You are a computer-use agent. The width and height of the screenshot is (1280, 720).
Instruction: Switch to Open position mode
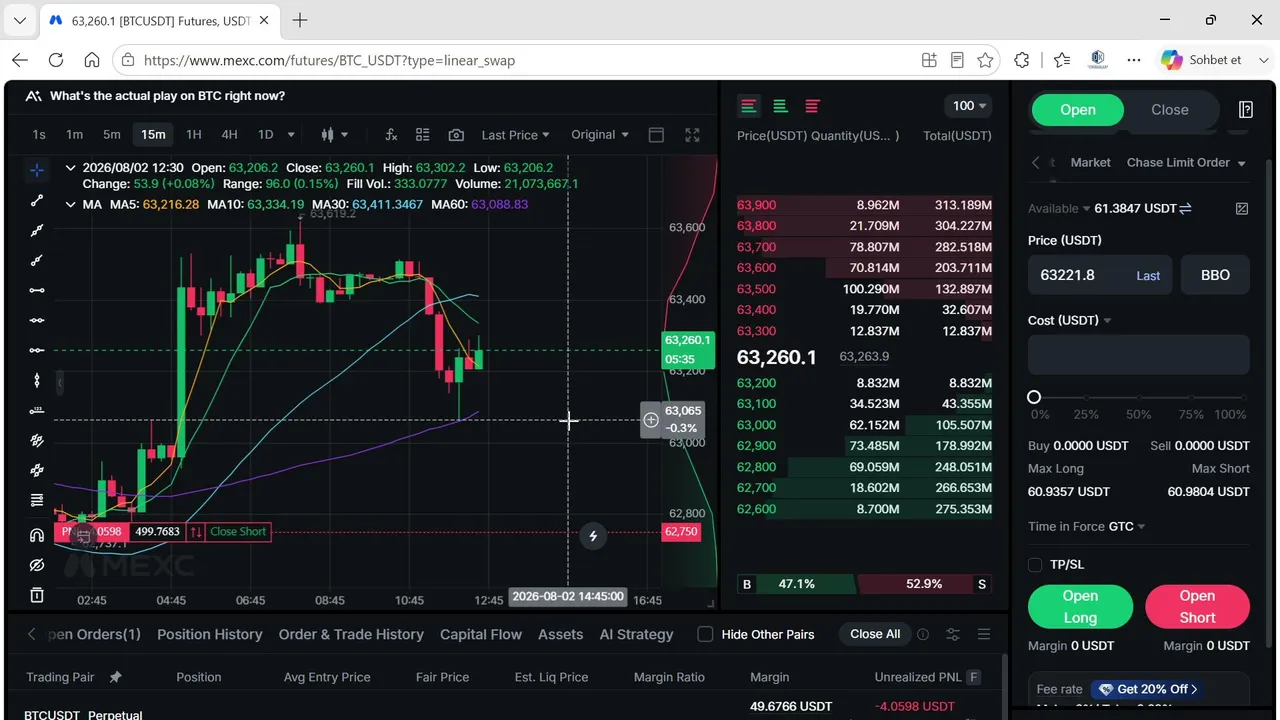click(x=1078, y=110)
